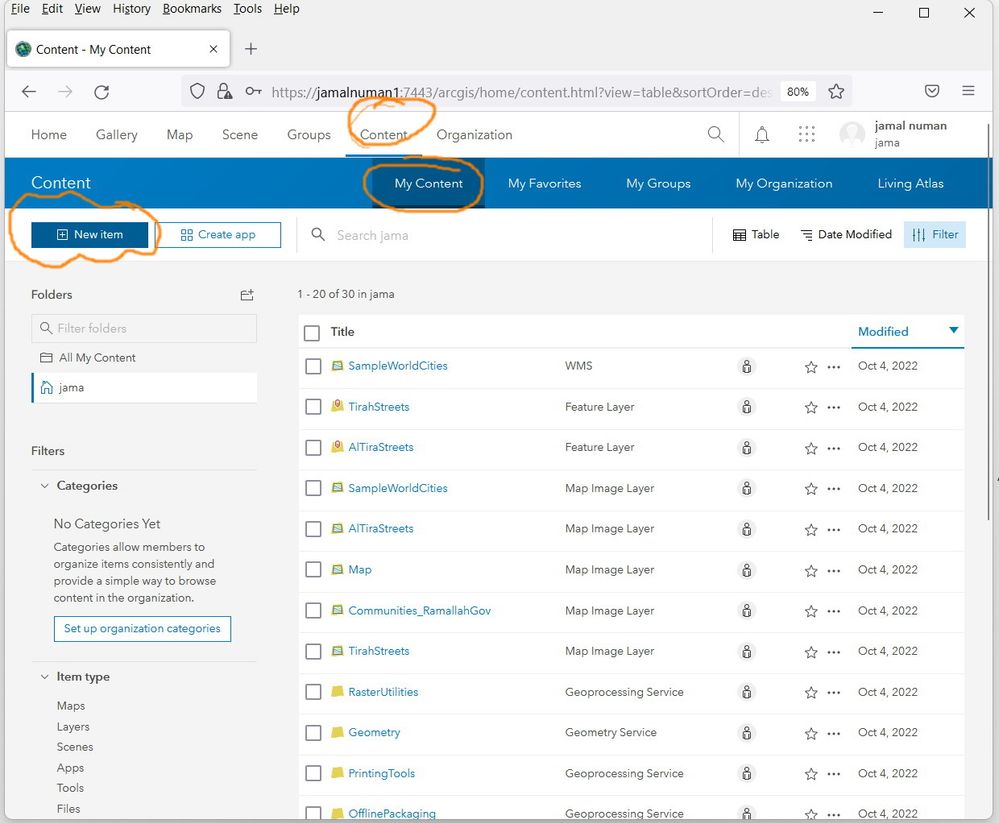Open notifications bell icon

(762, 134)
